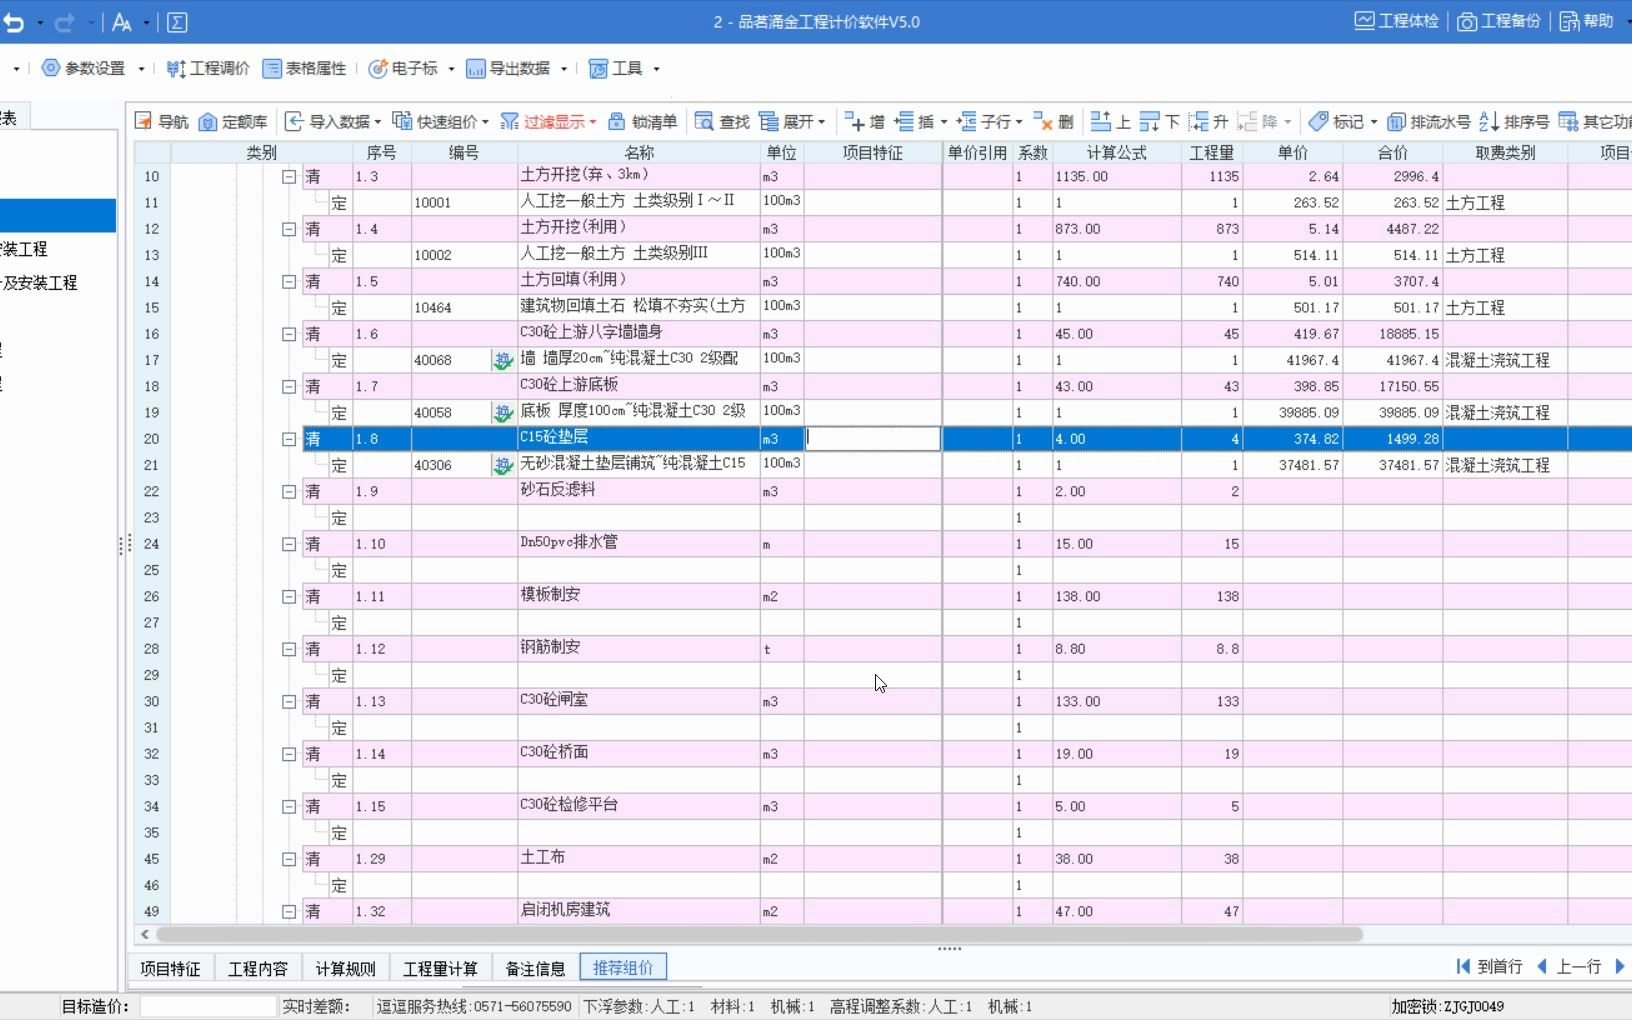
Task: Click the 增 add row button
Action: coord(865,121)
